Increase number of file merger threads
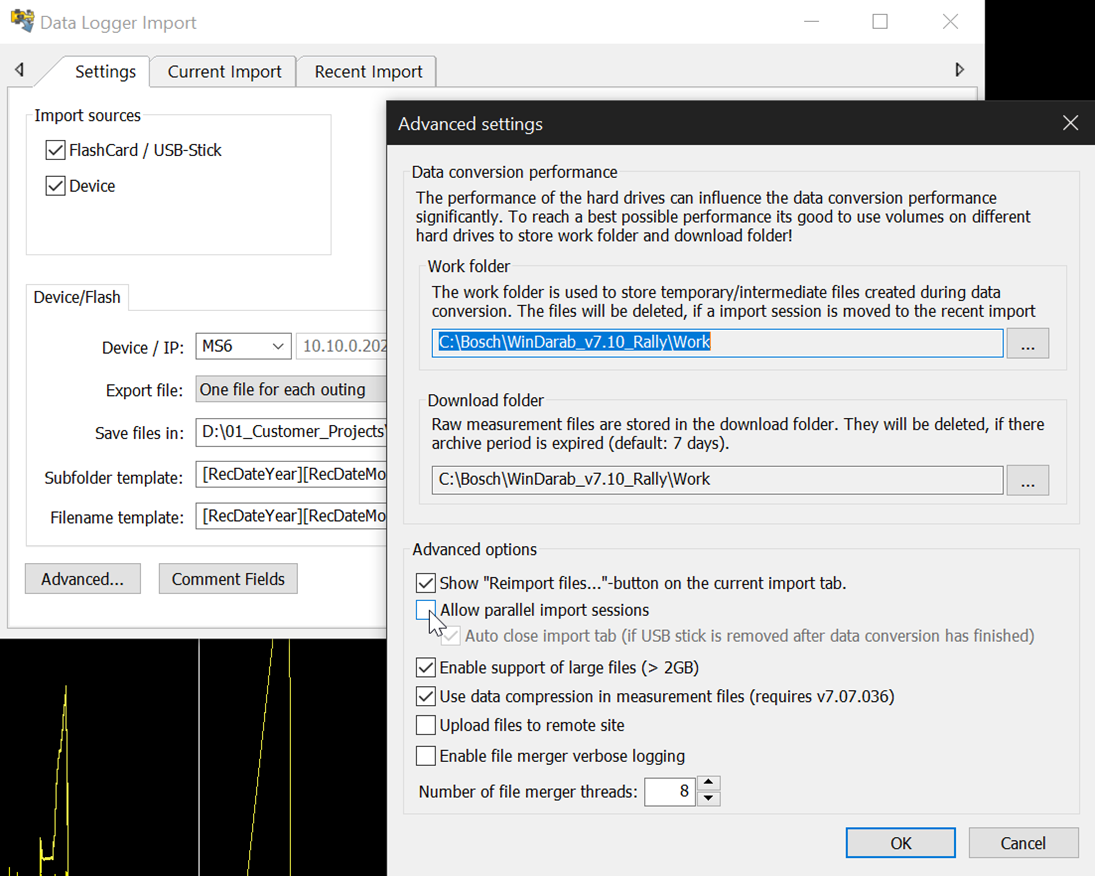Image resolution: width=1095 pixels, height=876 pixels. [709, 783]
